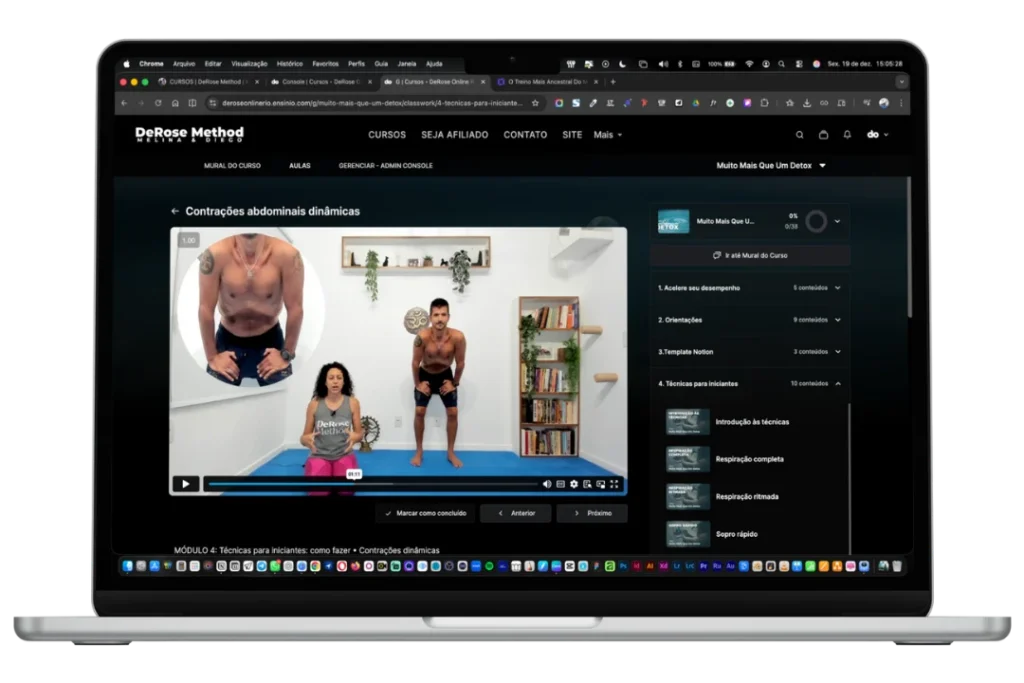Open the 'do' user account menu
The image size is (1024, 683).
click(x=877, y=135)
